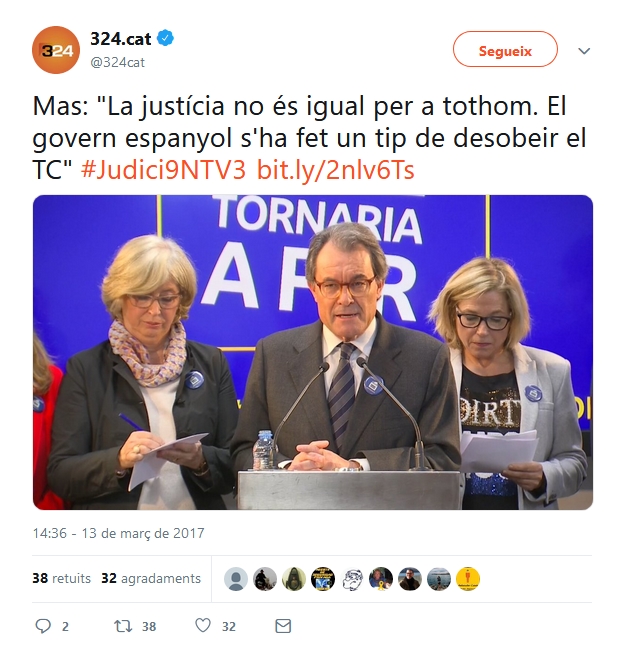Viewport: 628px width, 650px height.
Task: Send tweet via envelope message icon
Action: click(283, 626)
